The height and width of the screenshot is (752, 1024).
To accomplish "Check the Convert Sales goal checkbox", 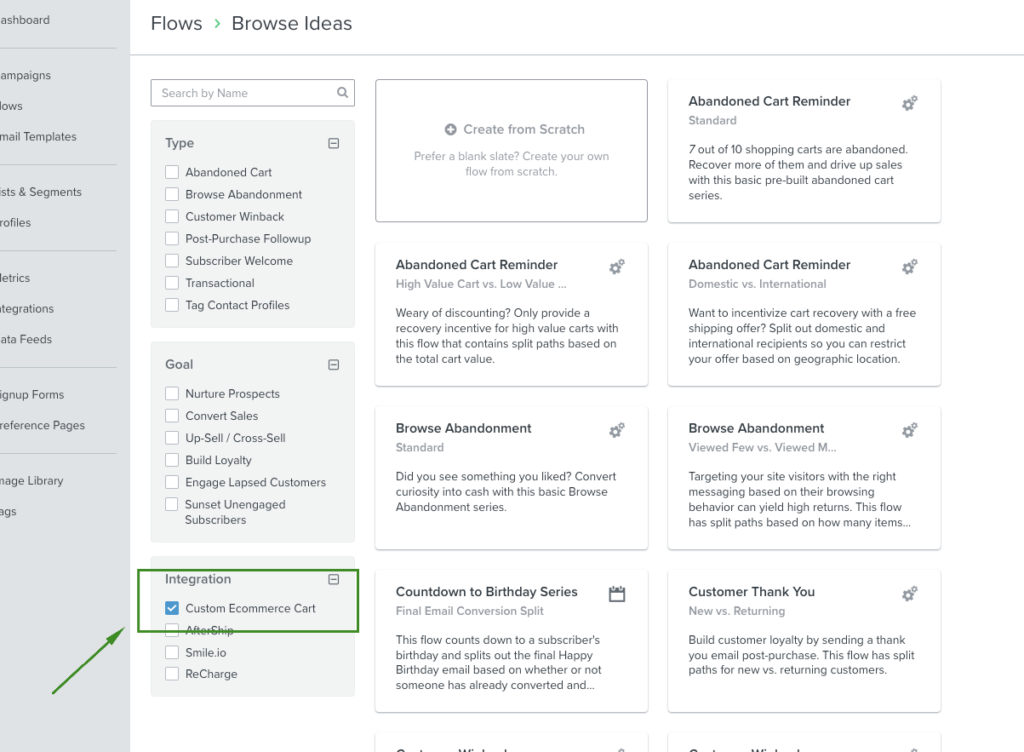I will coord(172,415).
